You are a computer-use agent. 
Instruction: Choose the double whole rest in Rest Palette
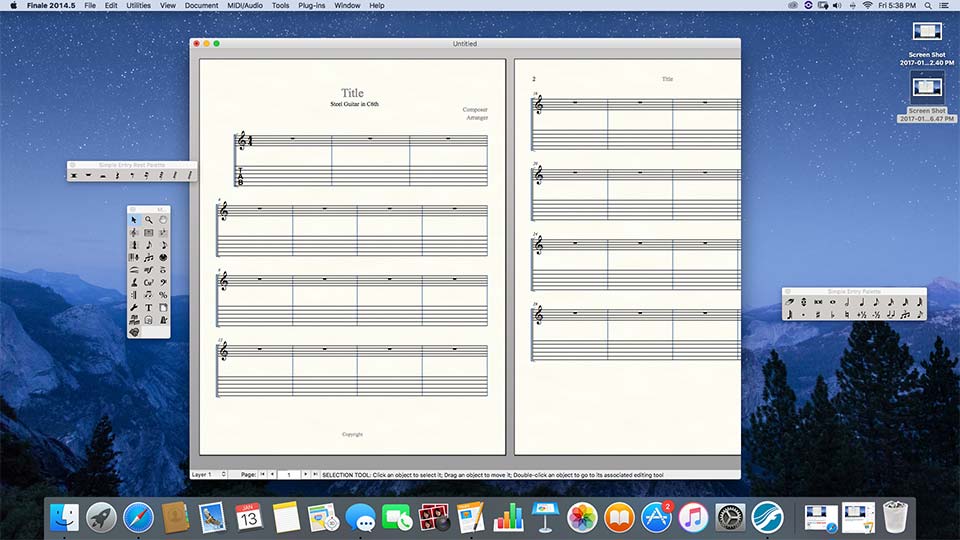pos(73,175)
